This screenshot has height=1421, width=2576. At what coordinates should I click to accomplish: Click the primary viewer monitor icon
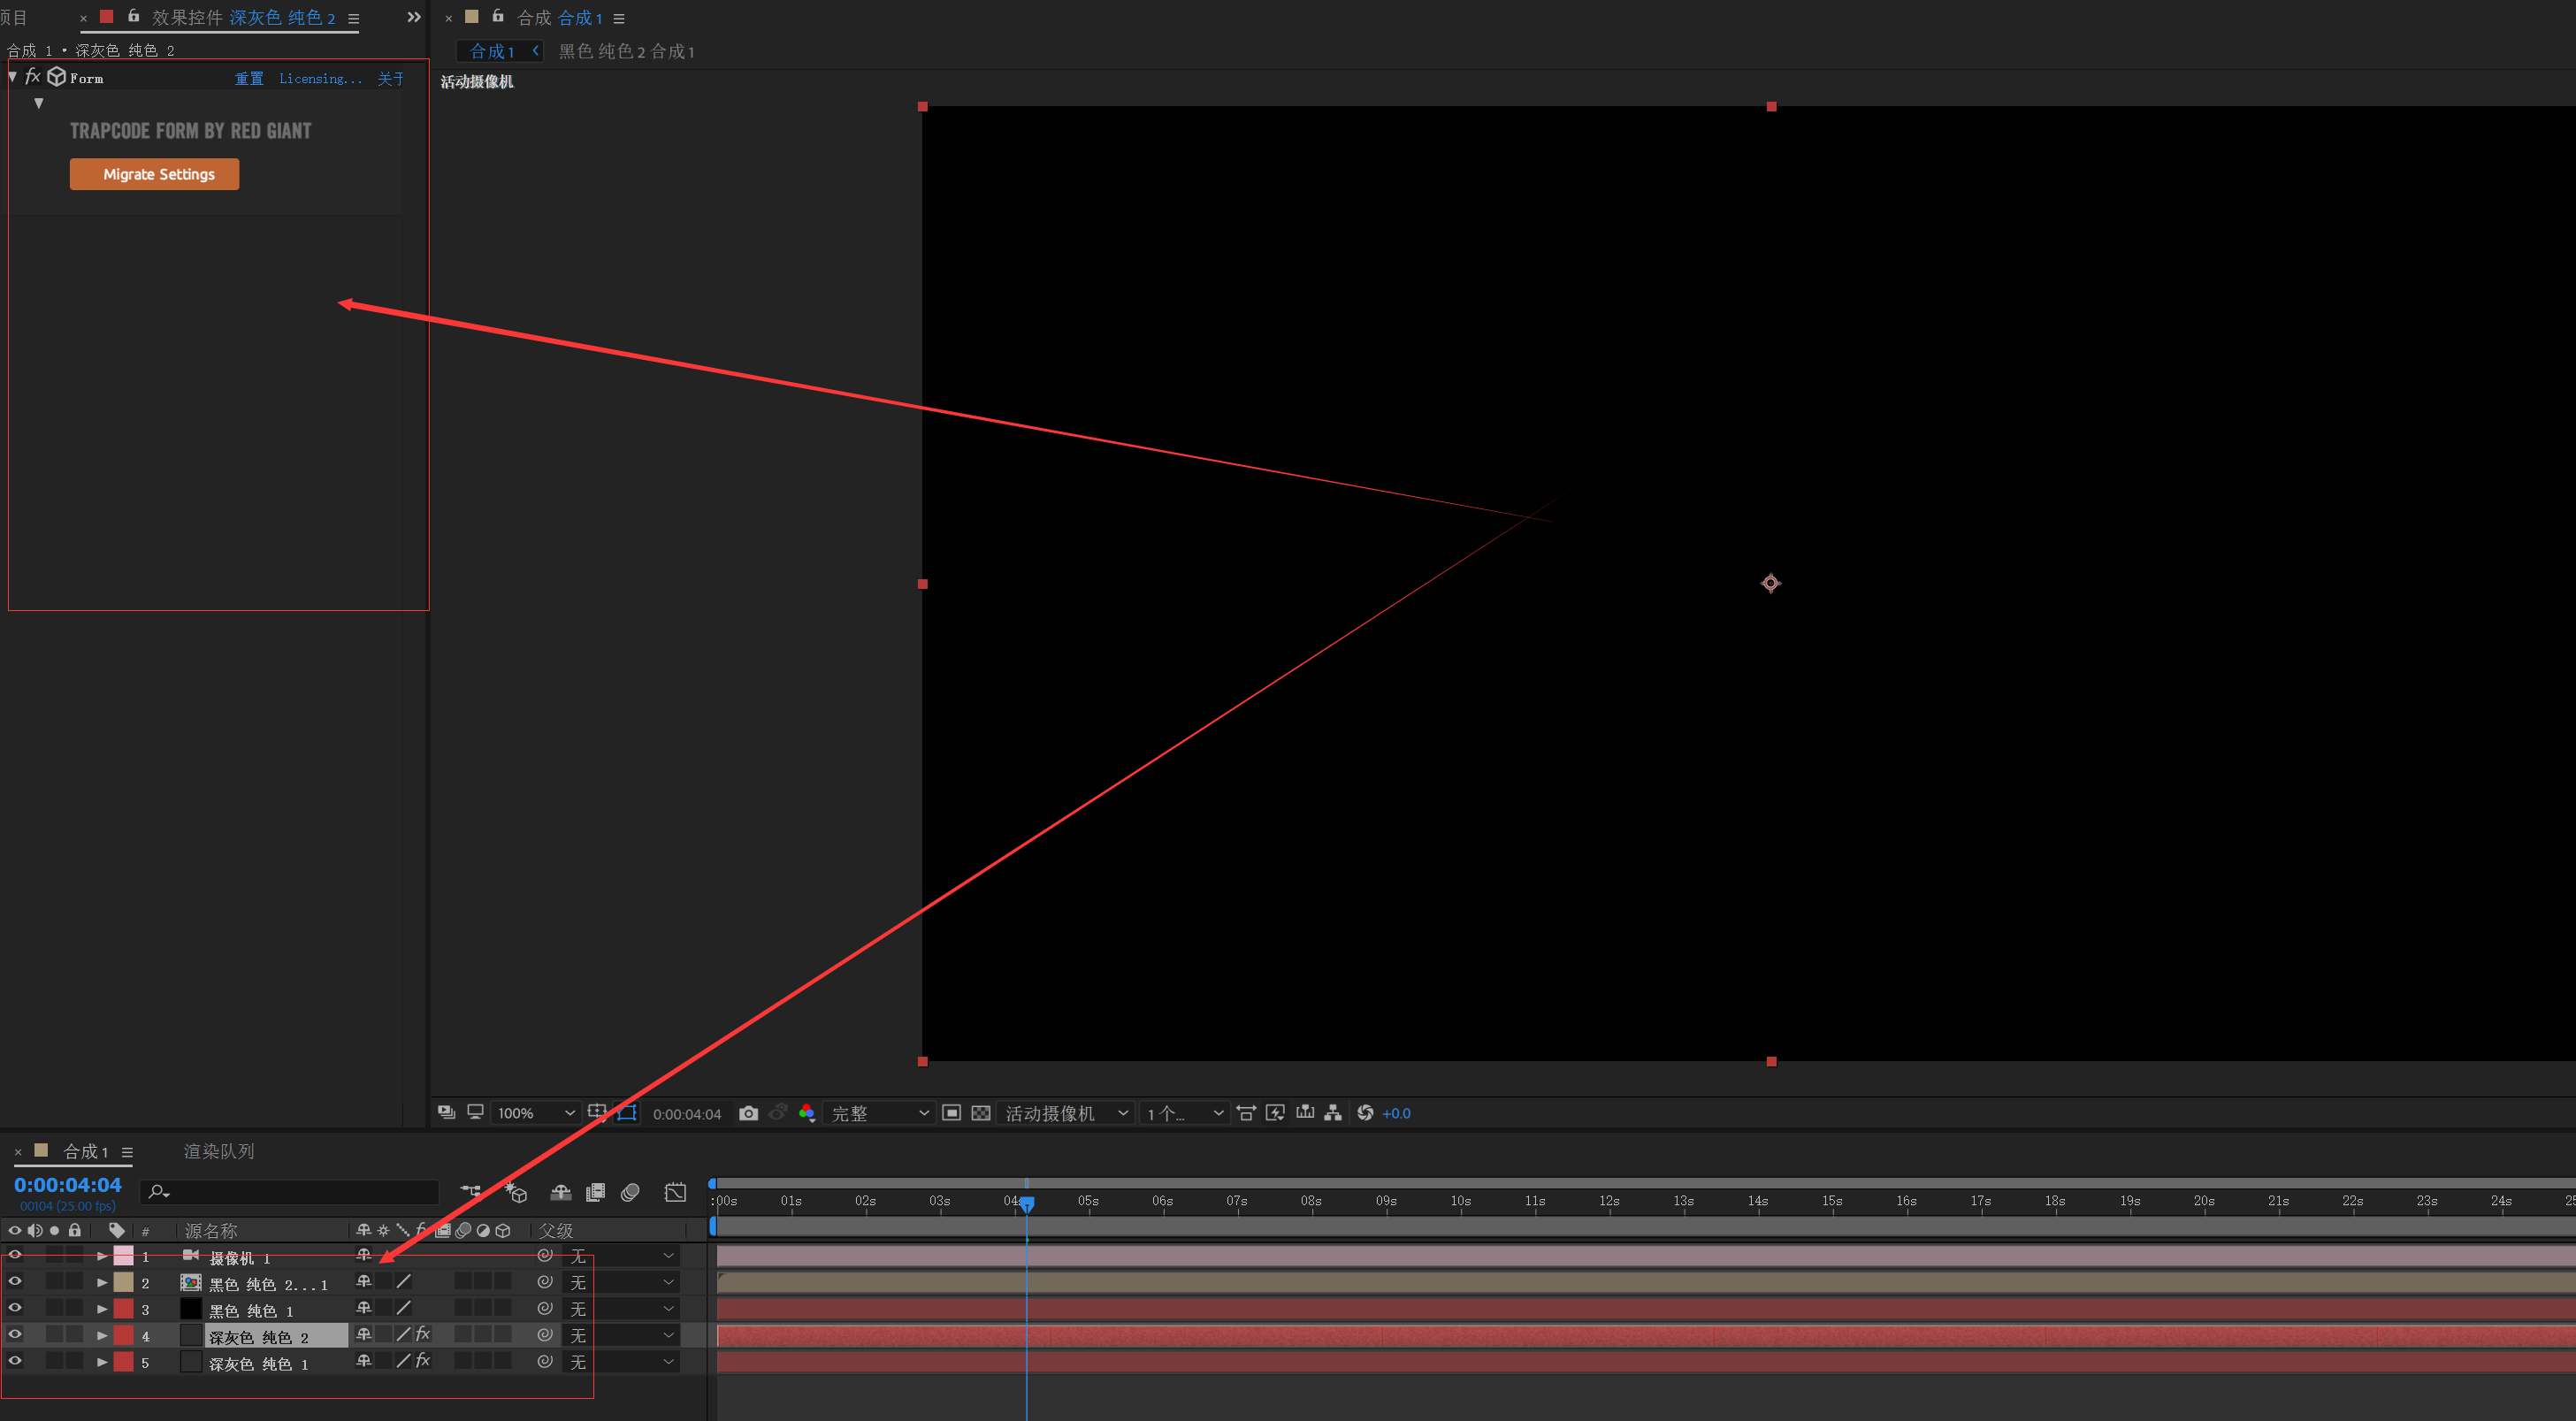[476, 1113]
